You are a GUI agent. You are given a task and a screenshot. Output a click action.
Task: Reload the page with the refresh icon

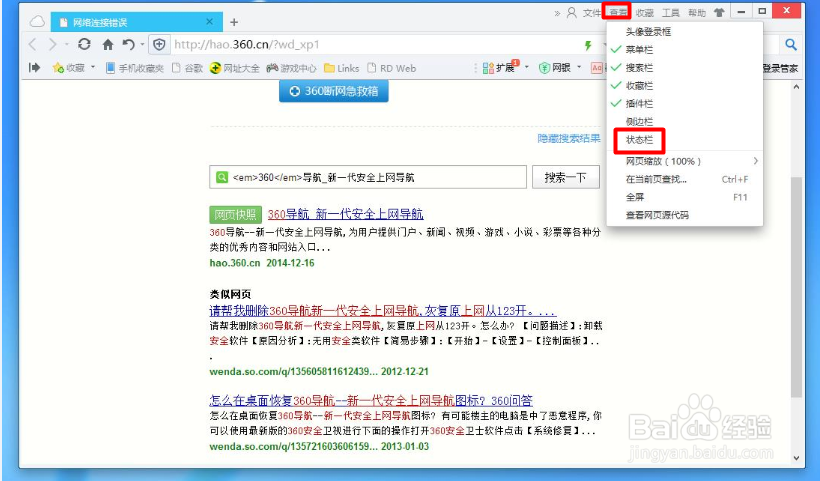(x=84, y=44)
